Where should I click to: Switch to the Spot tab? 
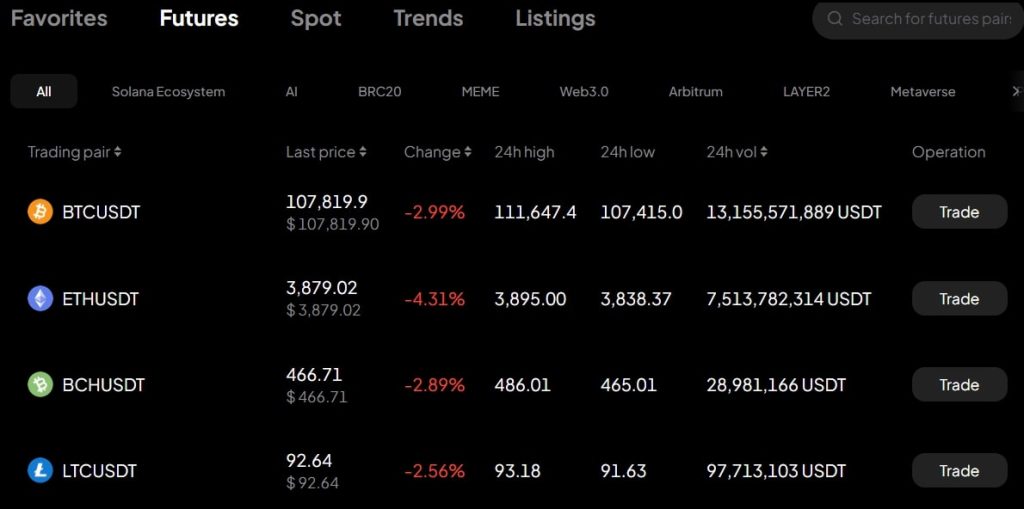tap(316, 18)
